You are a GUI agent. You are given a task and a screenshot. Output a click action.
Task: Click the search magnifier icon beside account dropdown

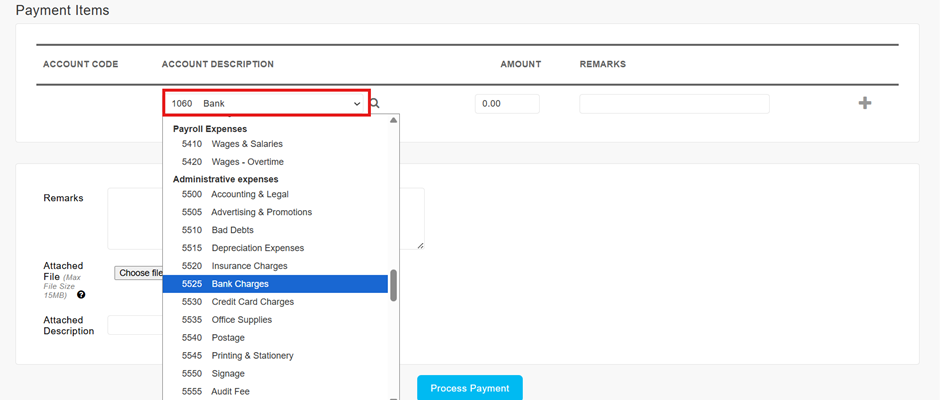(x=375, y=103)
